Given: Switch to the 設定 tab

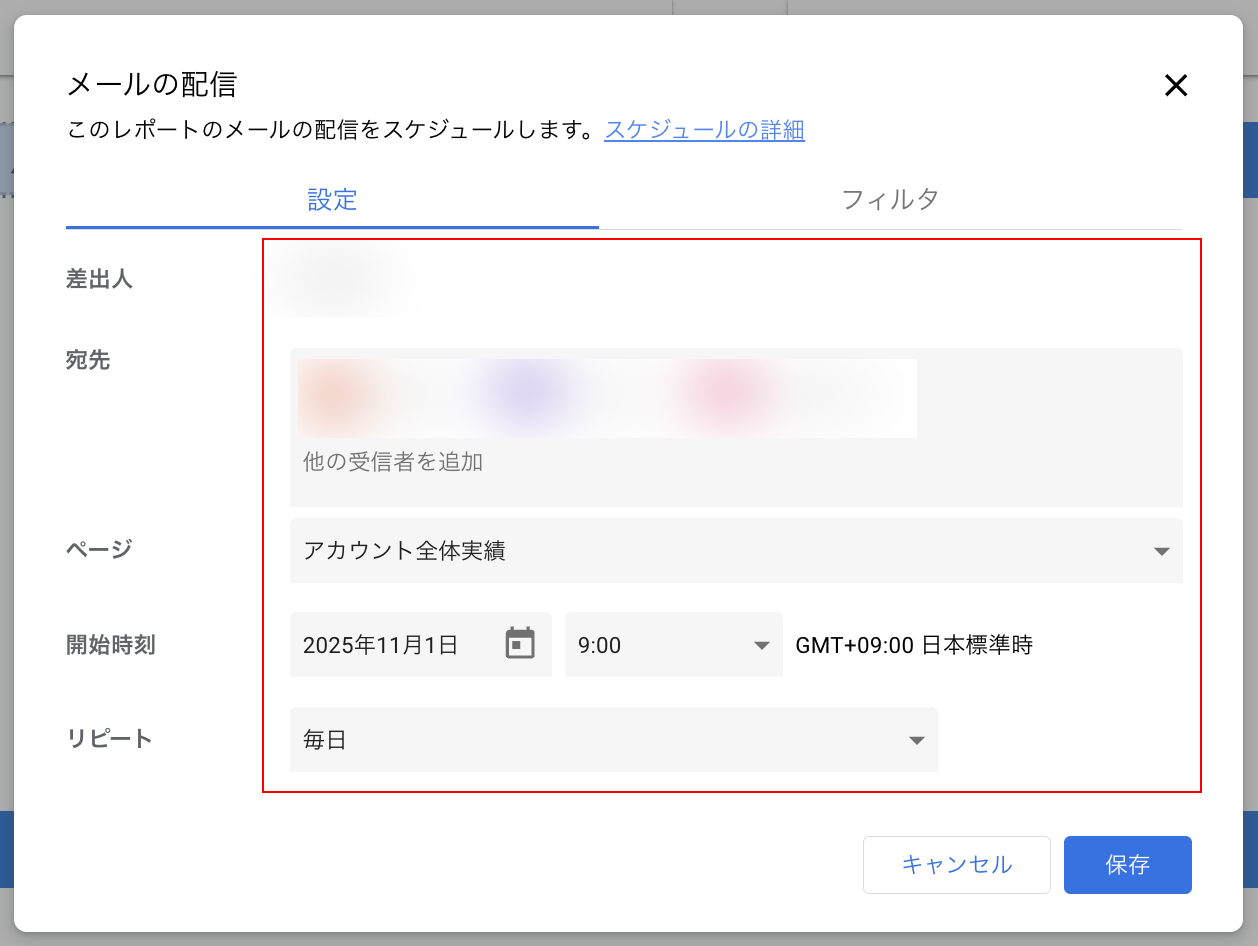Looking at the screenshot, I should coord(332,199).
